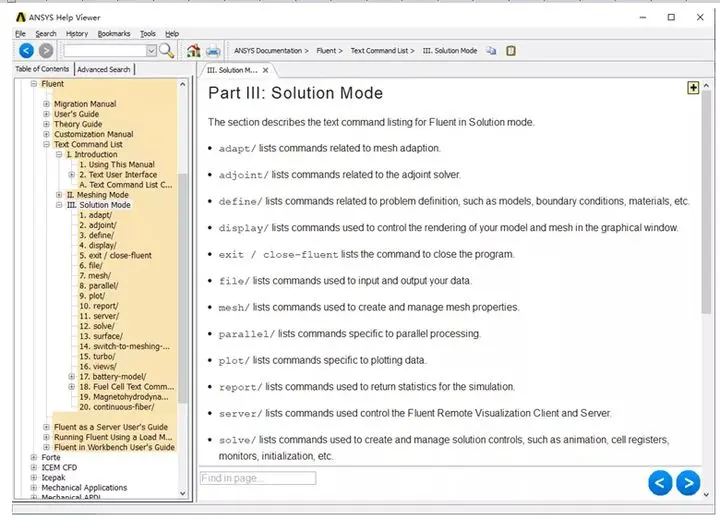This screenshot has width=720, height=520.
Task: Expand the Customization Manual node
Action: [46, 134]
